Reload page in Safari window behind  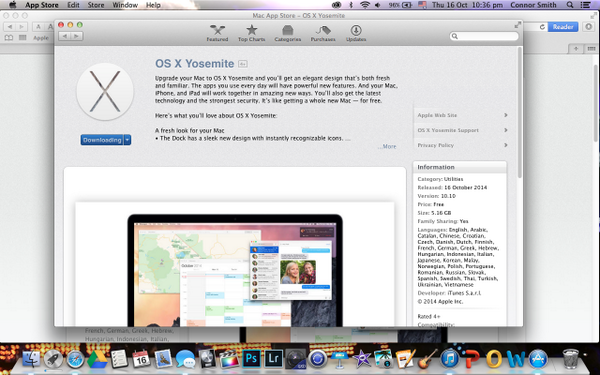[x=542, y=27]
